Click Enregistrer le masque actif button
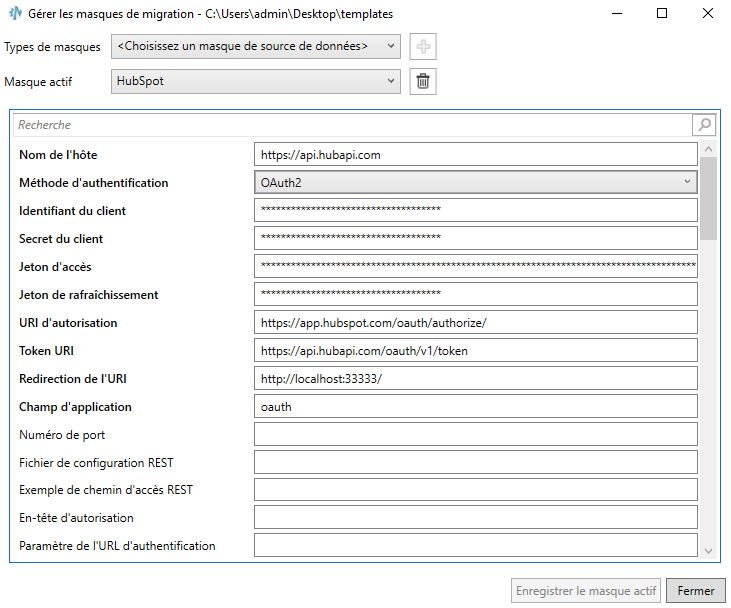 (586, 591)
